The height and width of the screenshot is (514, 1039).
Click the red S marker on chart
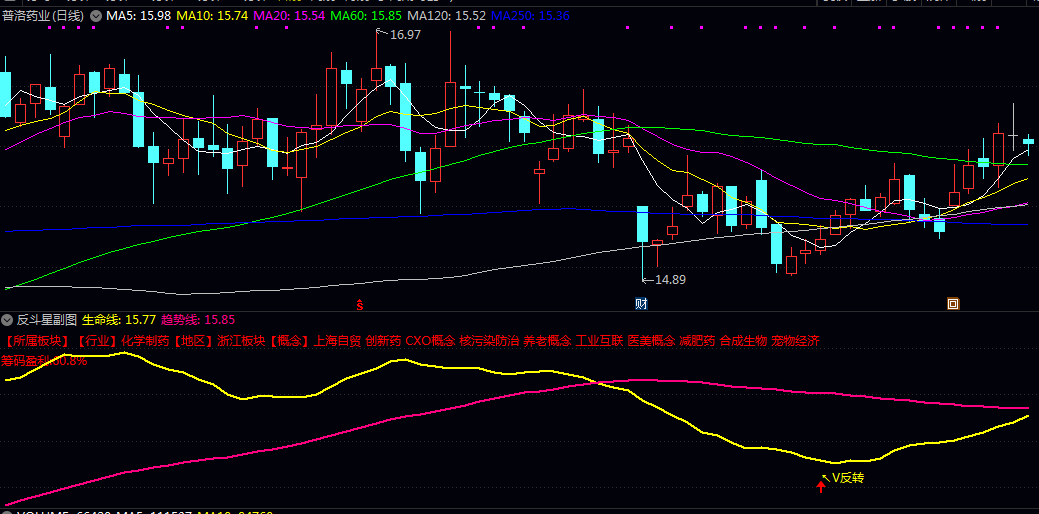tap(360, 305)
